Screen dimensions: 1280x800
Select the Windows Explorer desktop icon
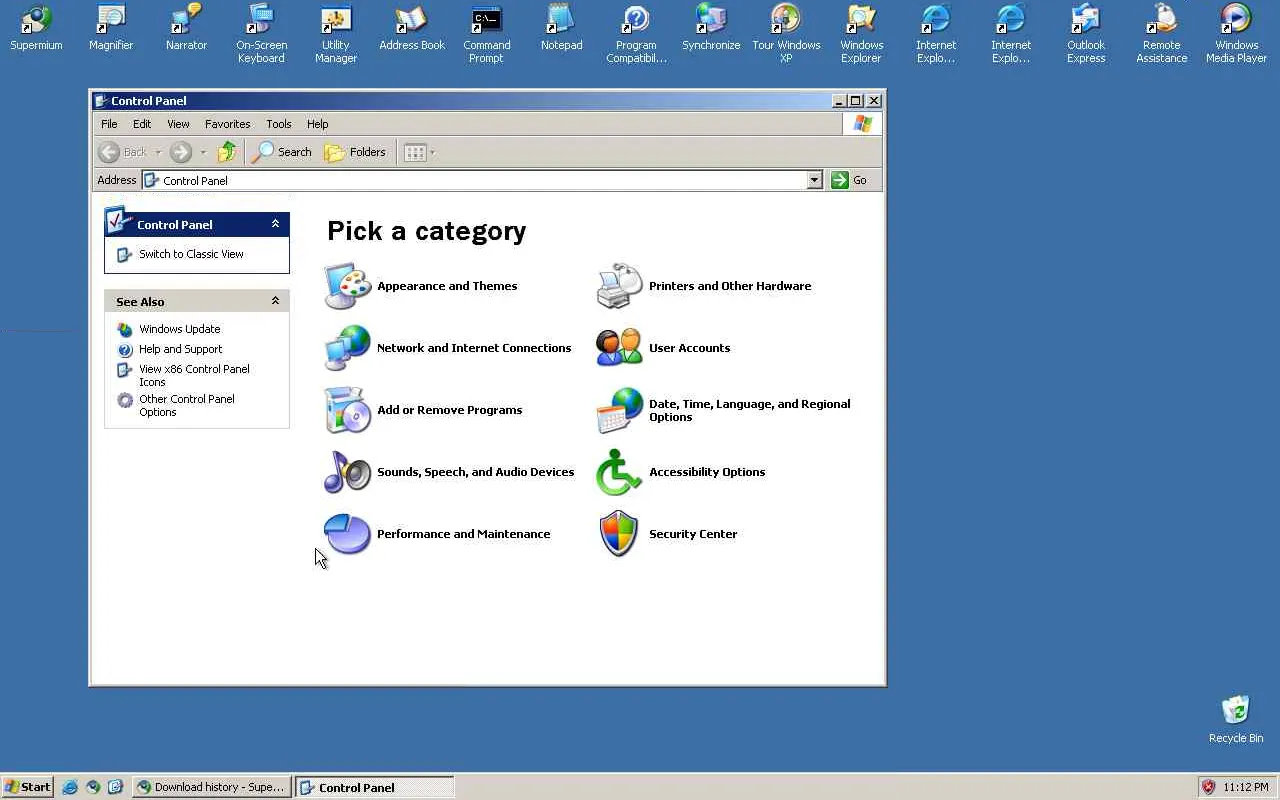(861, 33)
